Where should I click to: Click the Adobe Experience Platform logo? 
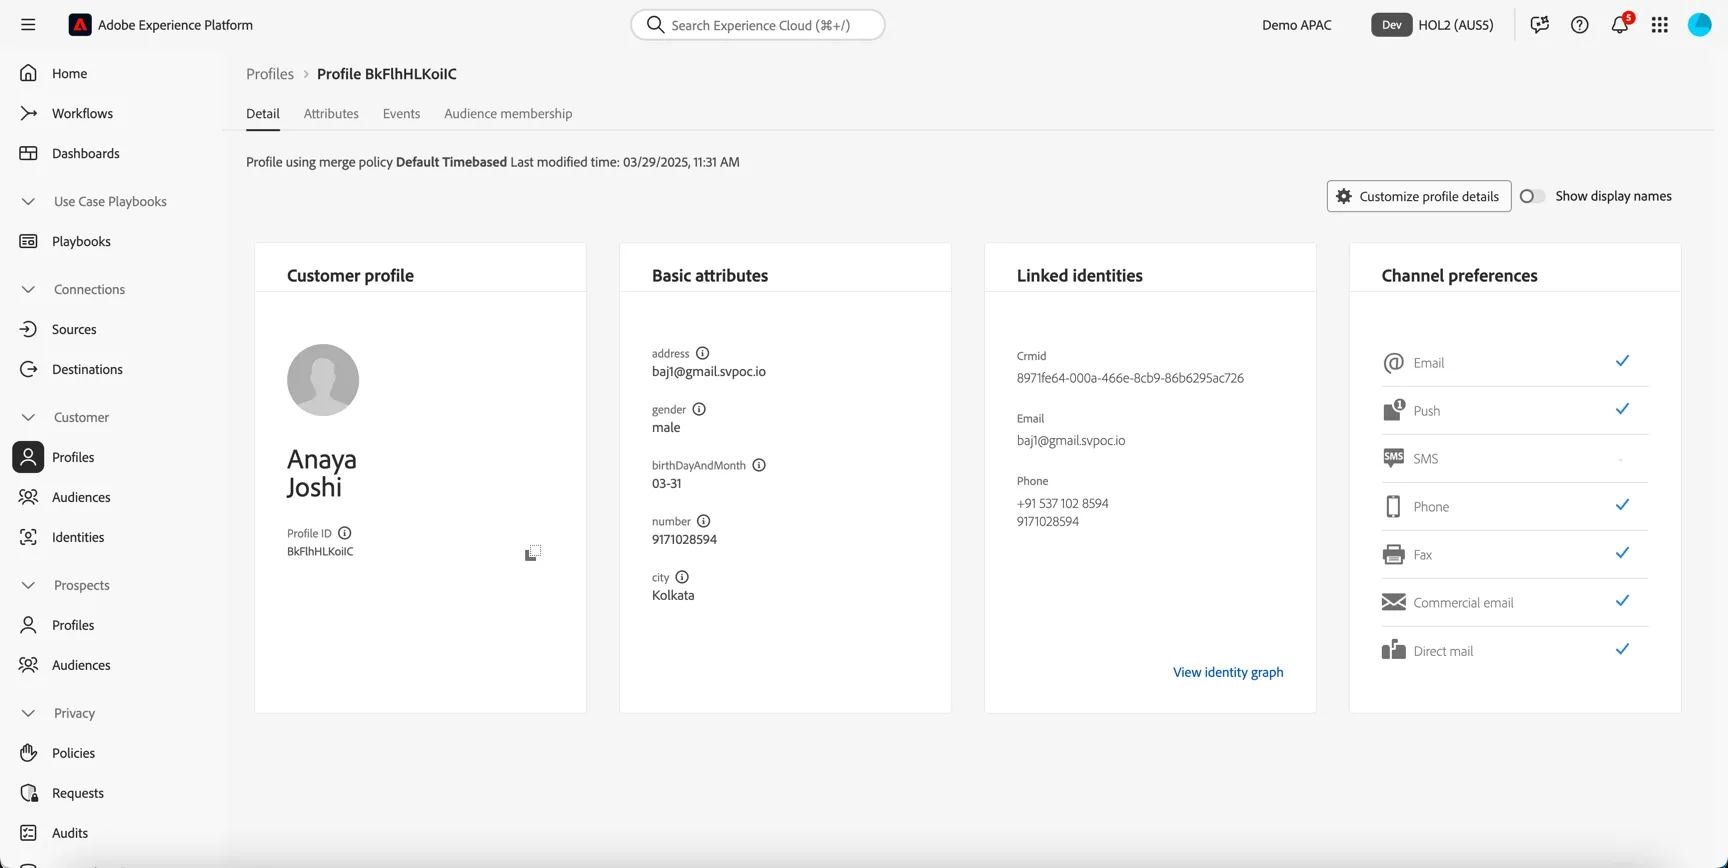coord(80,25)
